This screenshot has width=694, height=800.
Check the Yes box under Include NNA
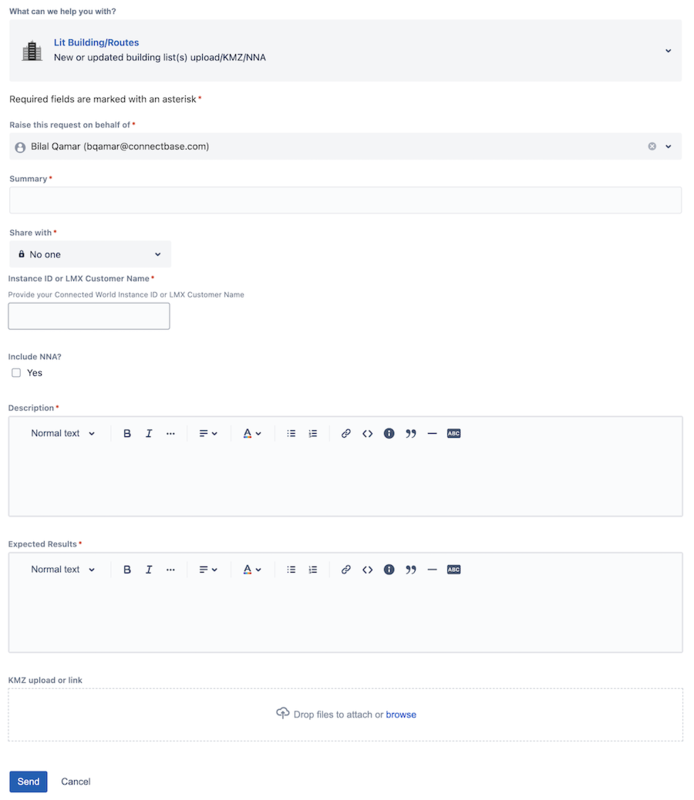(x=16, y=372)
